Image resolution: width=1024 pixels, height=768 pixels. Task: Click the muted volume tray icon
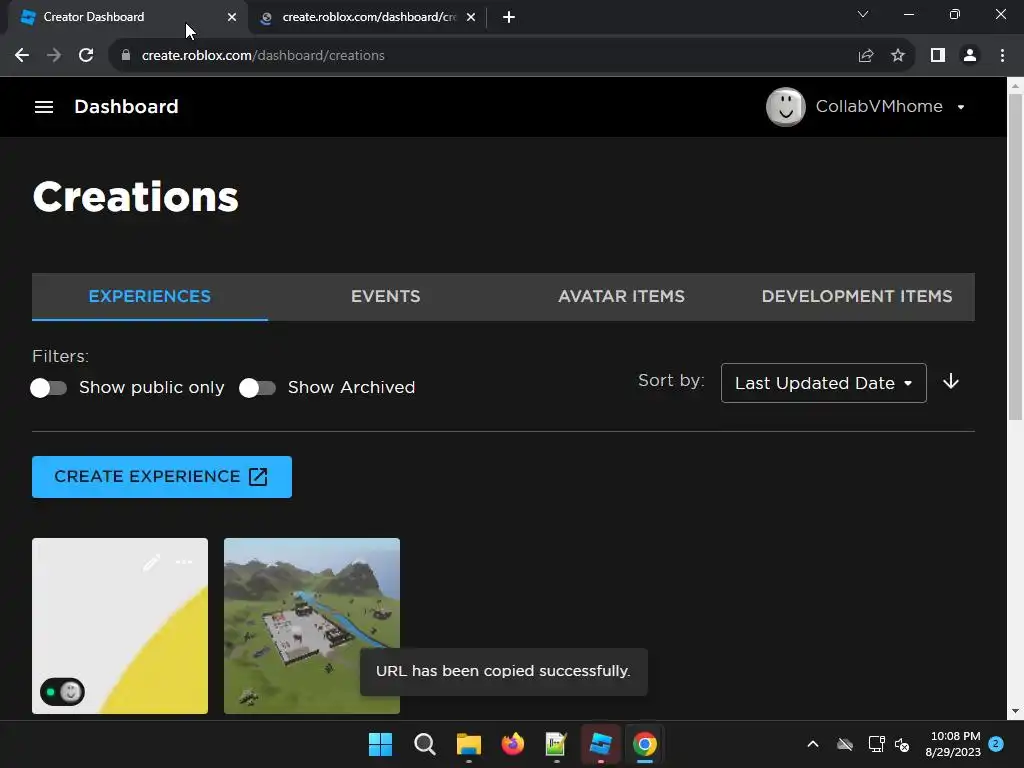tap(903, 744)
